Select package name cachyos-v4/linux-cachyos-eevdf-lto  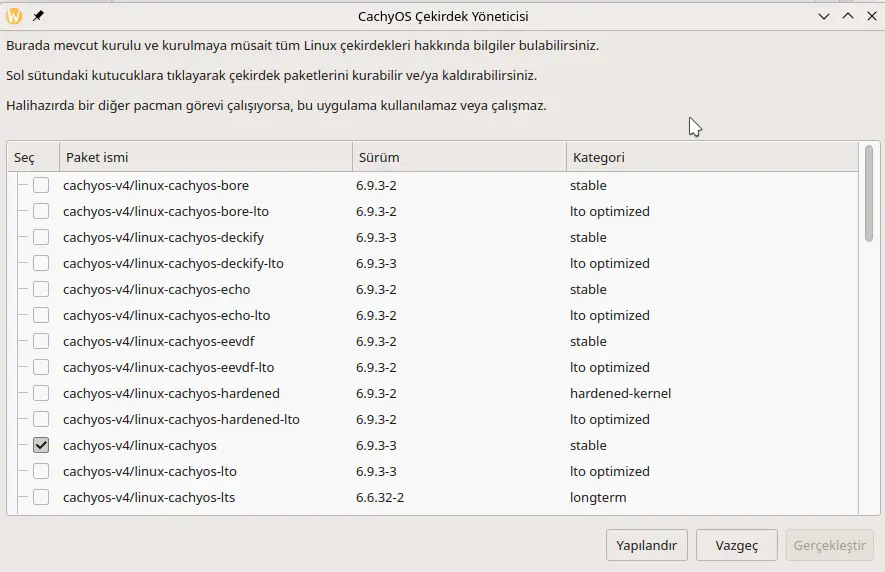[169, 367]
